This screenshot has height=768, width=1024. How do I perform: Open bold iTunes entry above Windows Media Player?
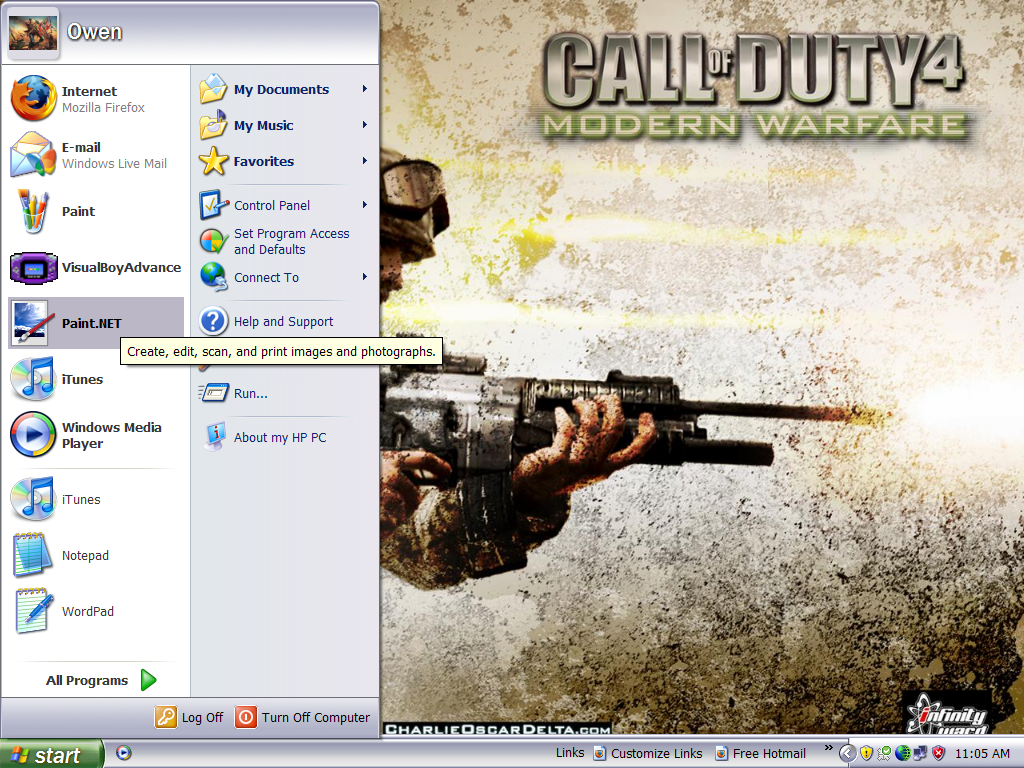[x=33, y=379]
